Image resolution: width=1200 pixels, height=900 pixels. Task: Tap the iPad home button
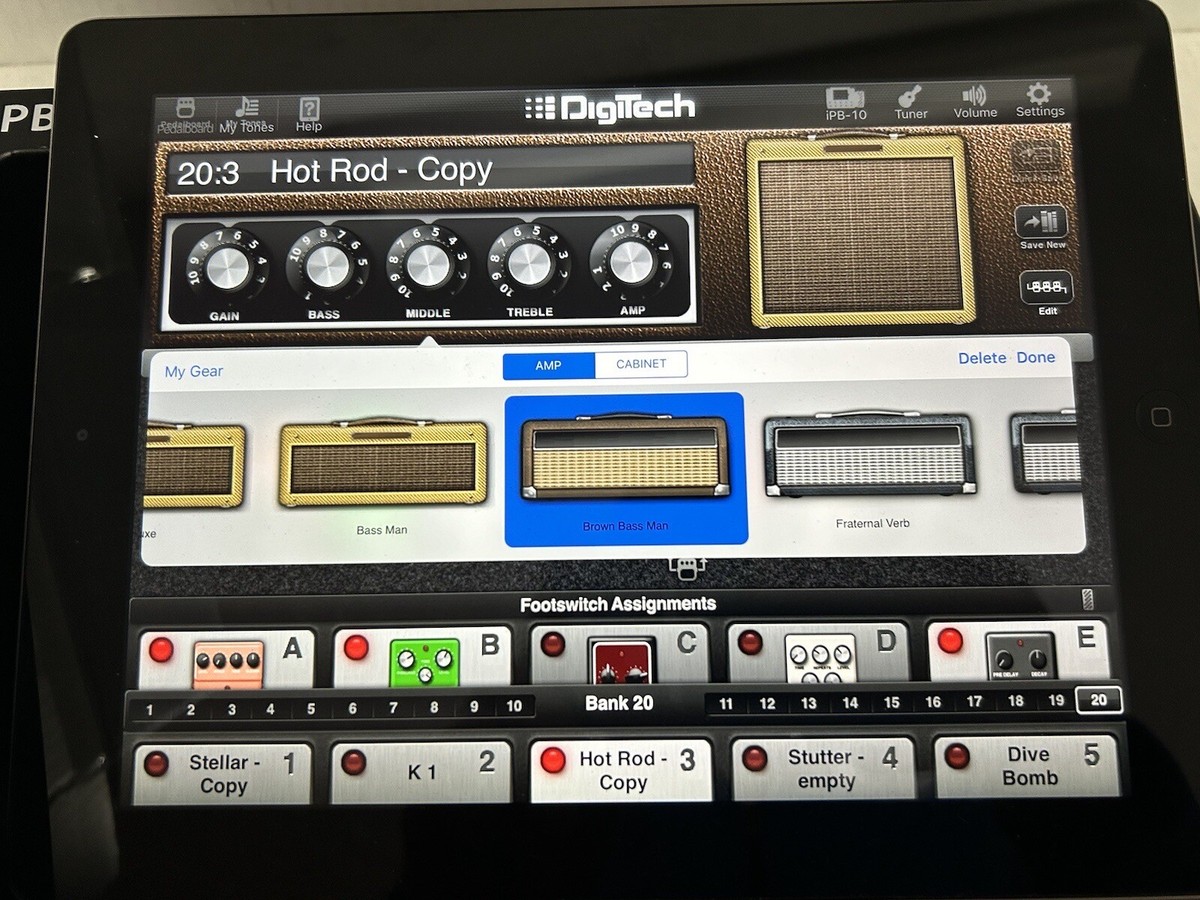(1161, 416)
